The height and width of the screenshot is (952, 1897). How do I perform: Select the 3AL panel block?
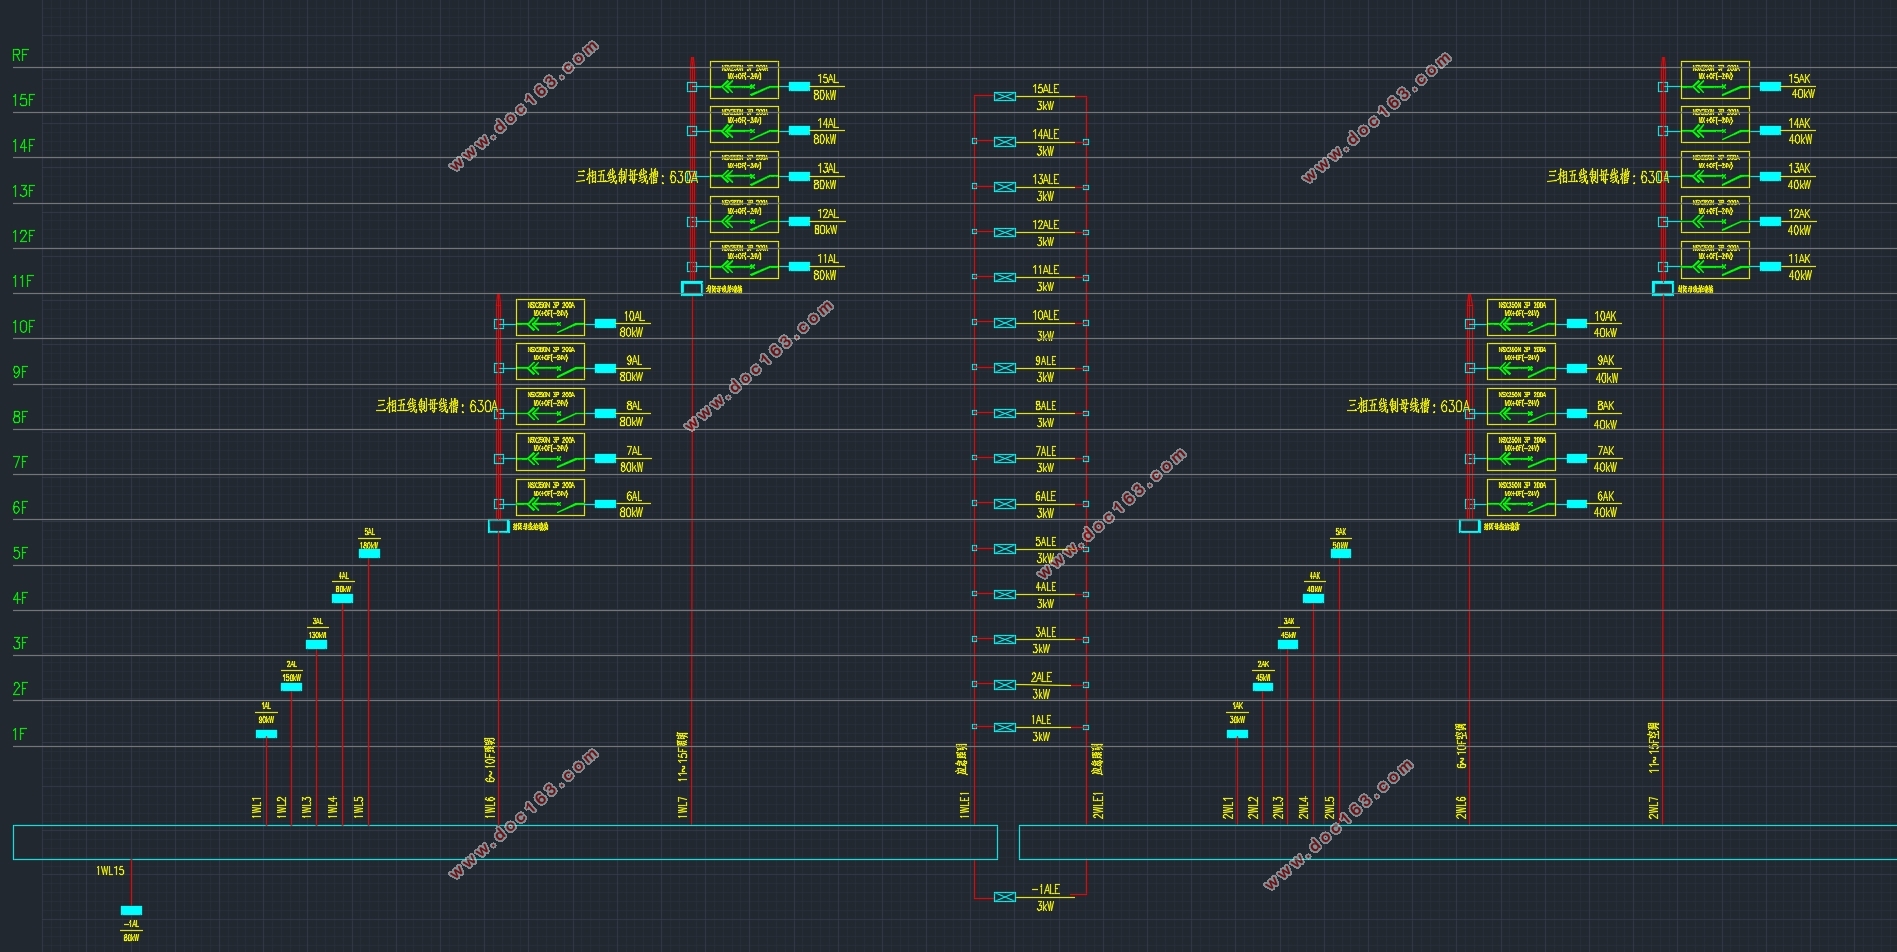[x=316, y=644]
